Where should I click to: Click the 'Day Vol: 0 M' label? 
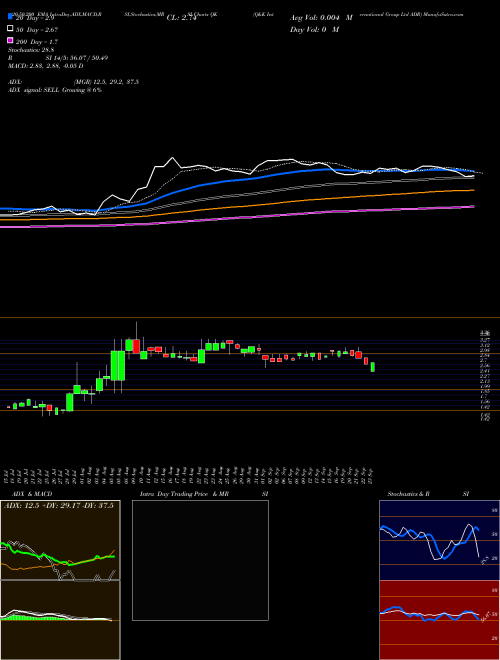314,29
